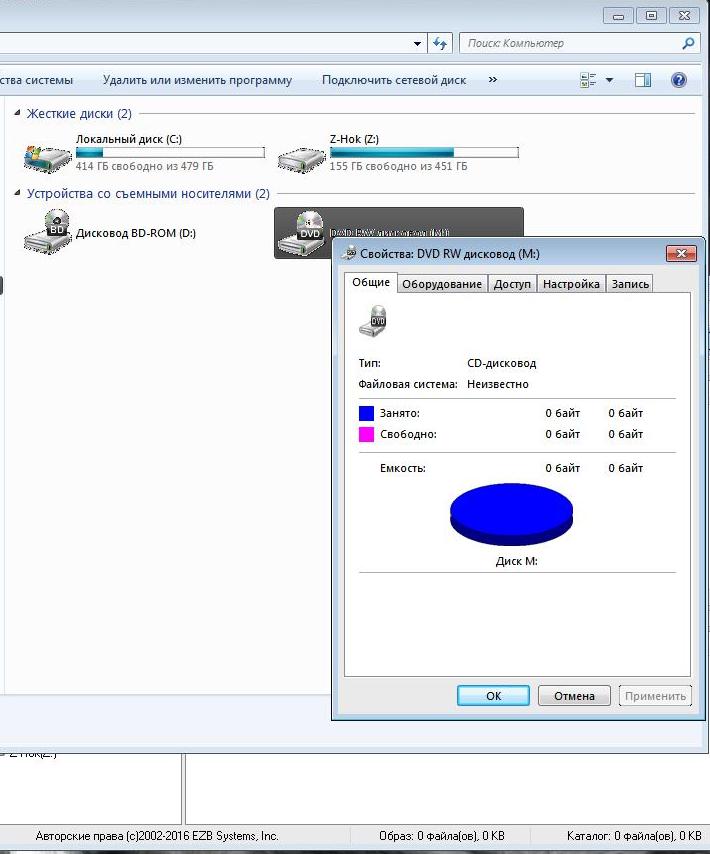
Task: Click the change view icon
Action: coord(588,80)
